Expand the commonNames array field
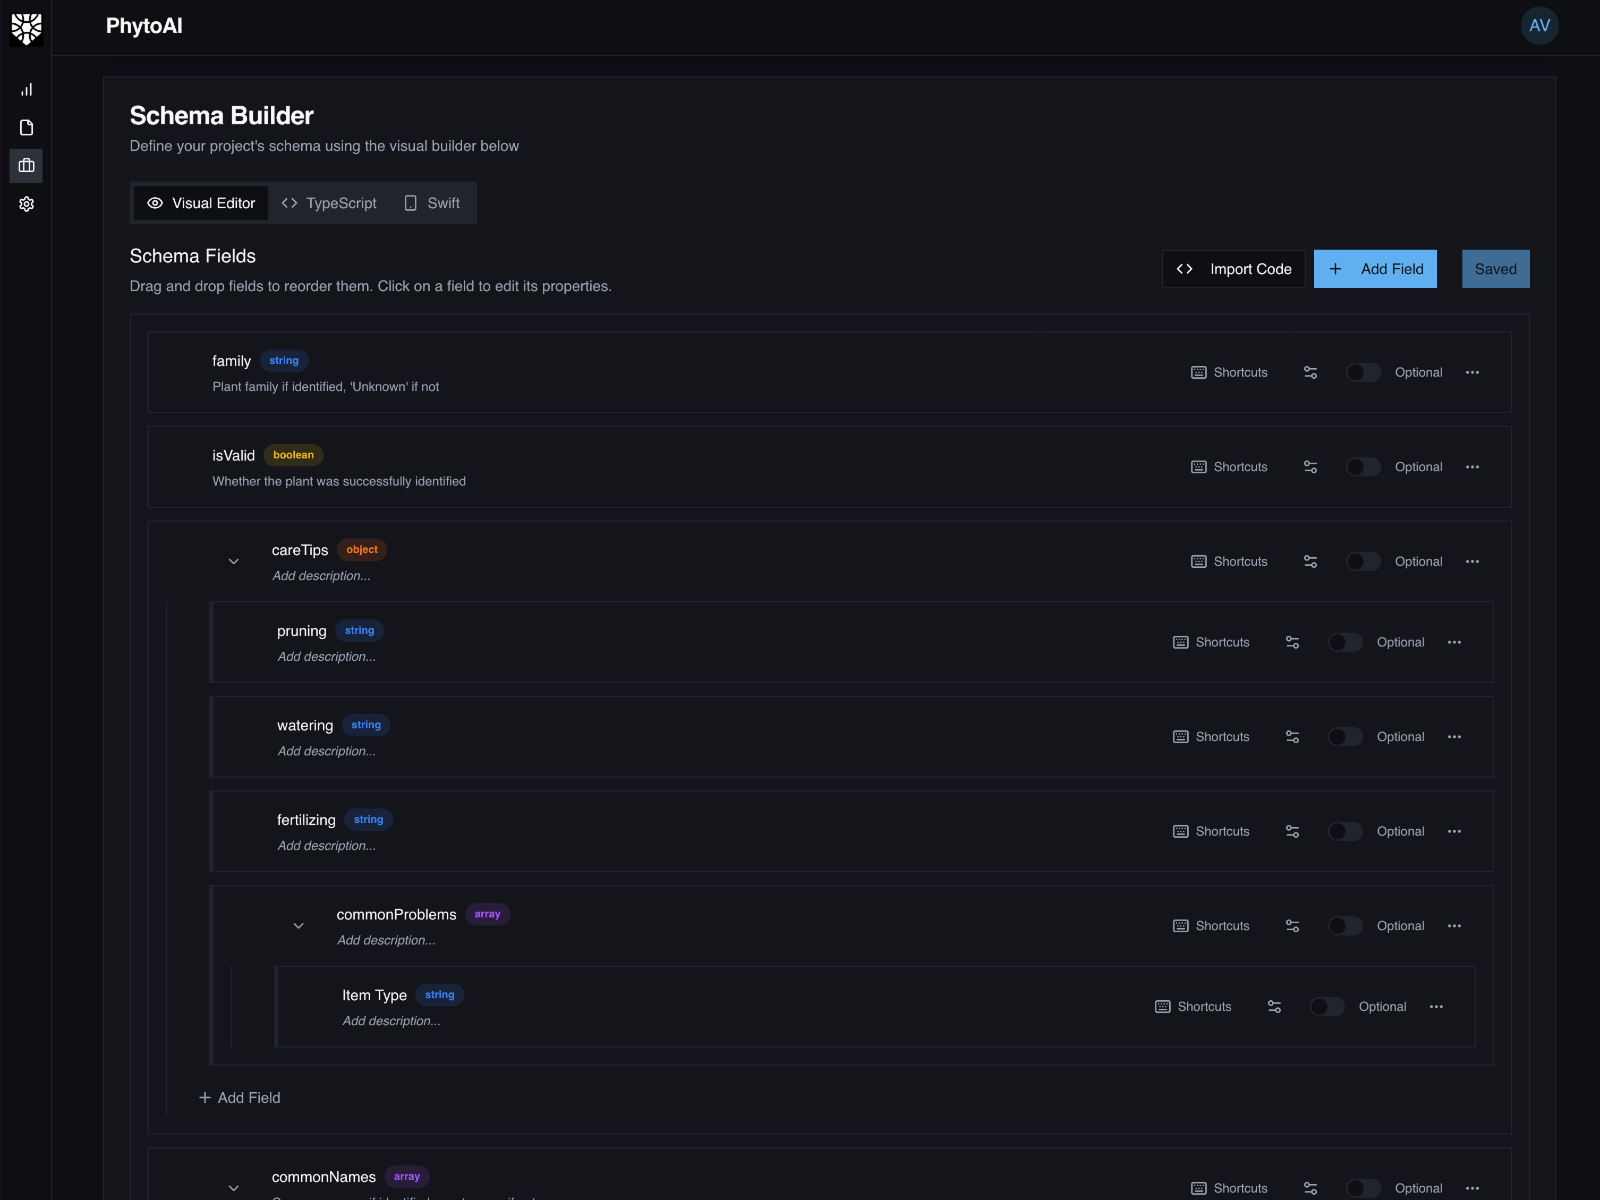The image size is (1600, 1200). (233, 1188)
